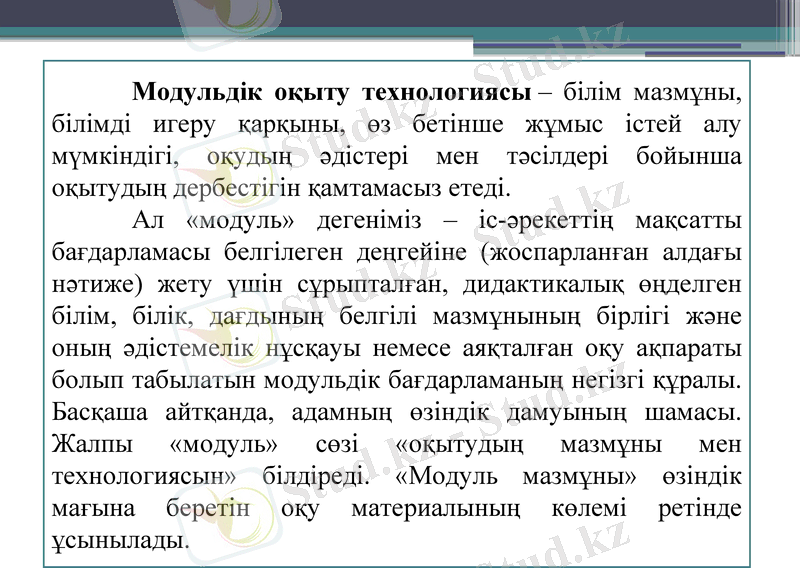Click the word "дағдының"
Image resolution: width=800 pixels, height=568 pixels.
point(266,316)
